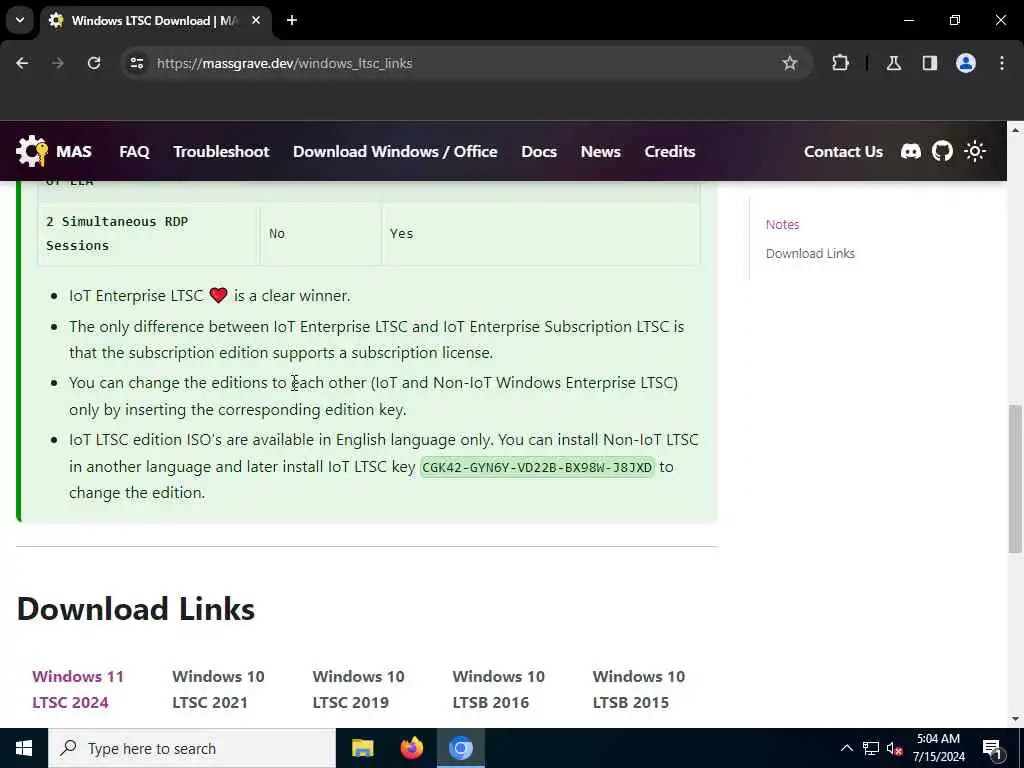
Task: Open the Extensions puzzle icon
Action: click(840, 63)
